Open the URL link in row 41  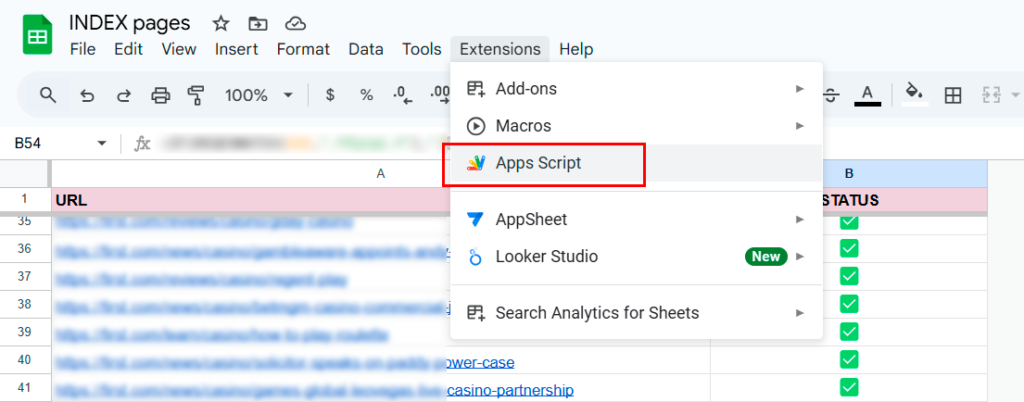pyautogui.click(x=510, y=389)
